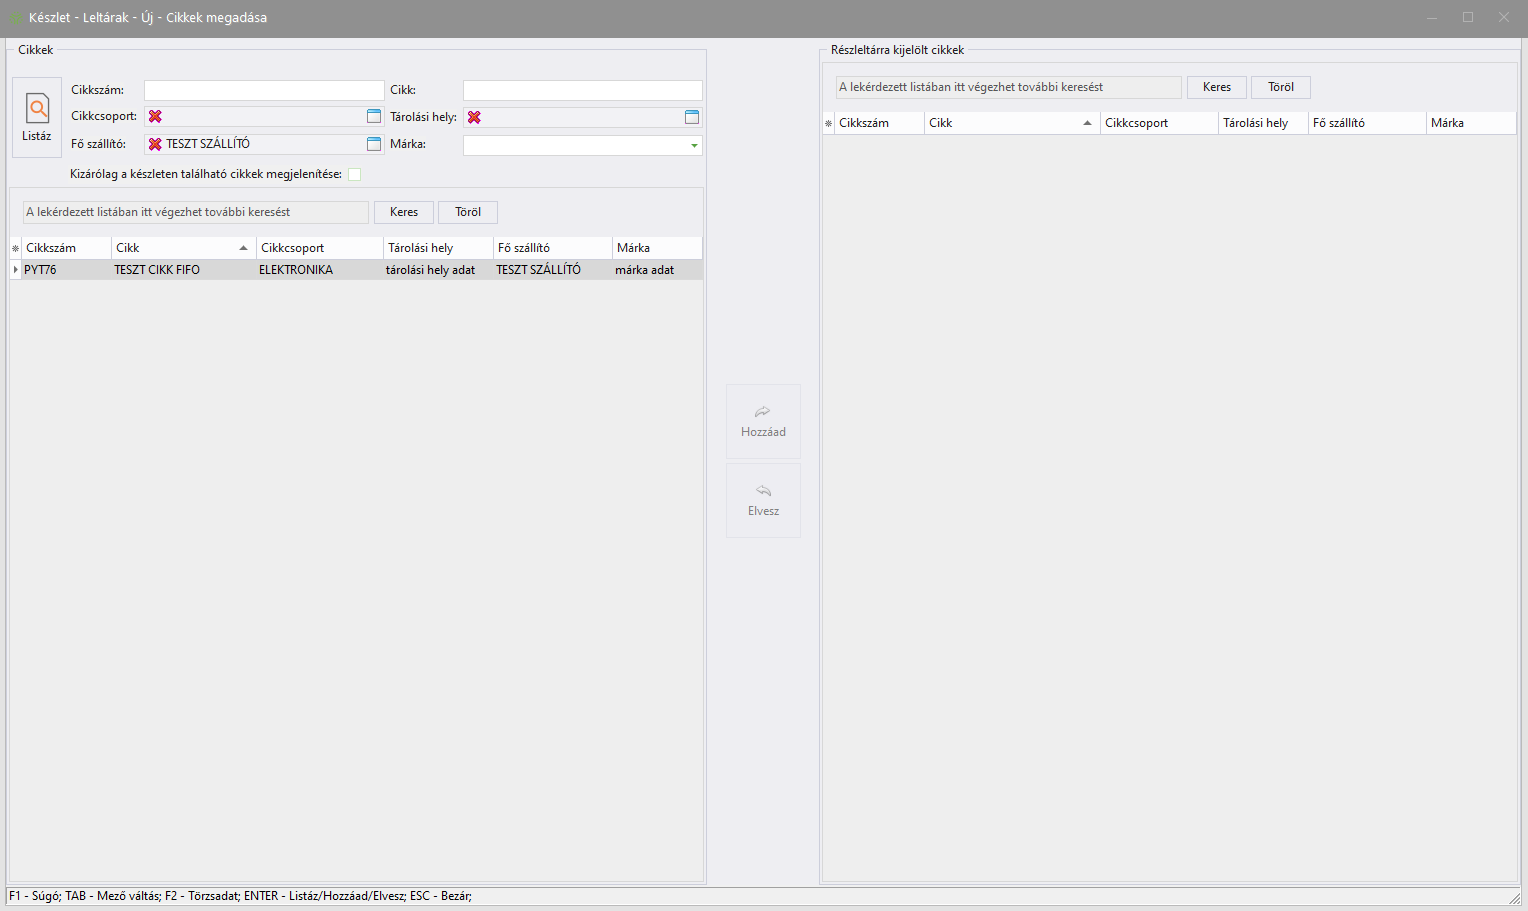Expand the Márka dropdown list
Viewport: 1528px width, 911px height.
pos(694,146)
